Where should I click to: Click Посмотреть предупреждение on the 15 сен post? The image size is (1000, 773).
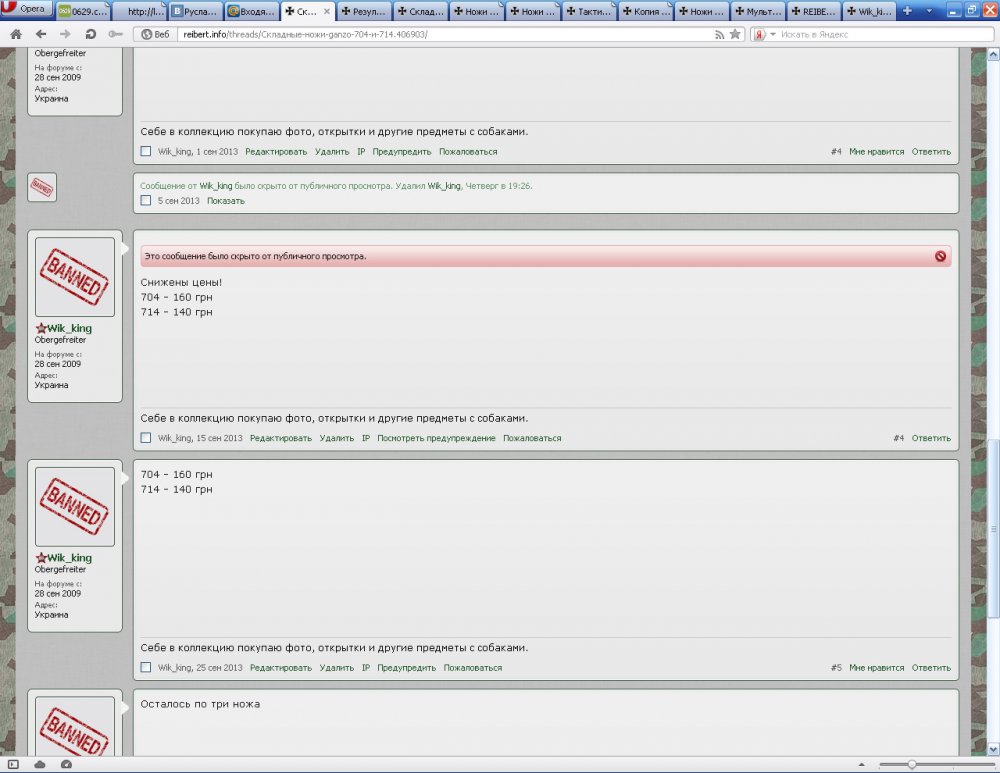(436, 438)
